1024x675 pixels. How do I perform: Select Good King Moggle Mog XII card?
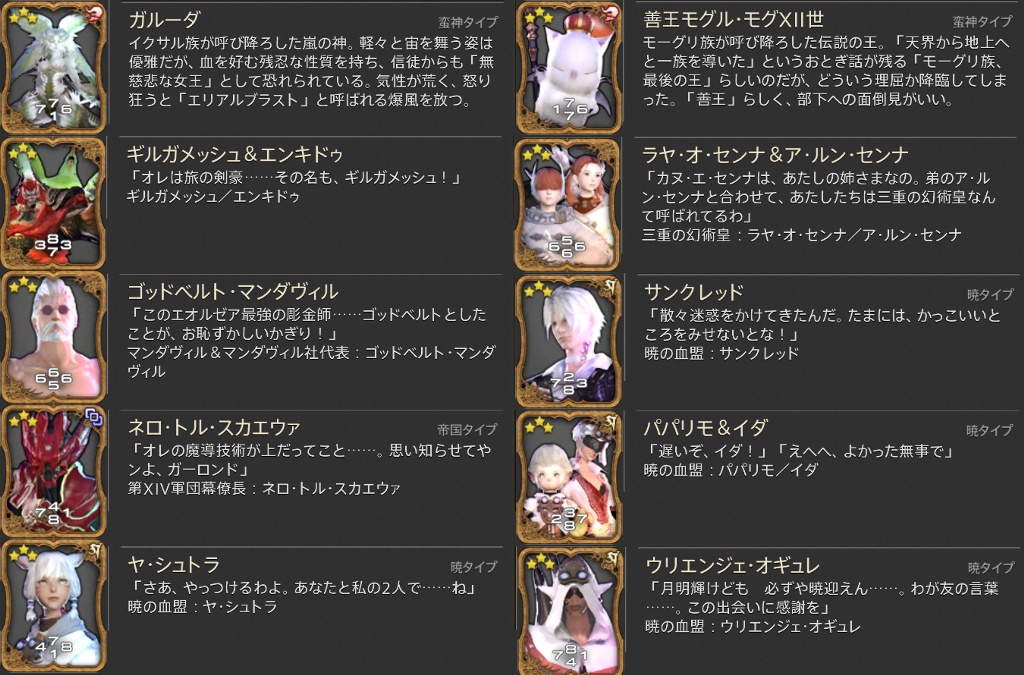click(568, 68)
